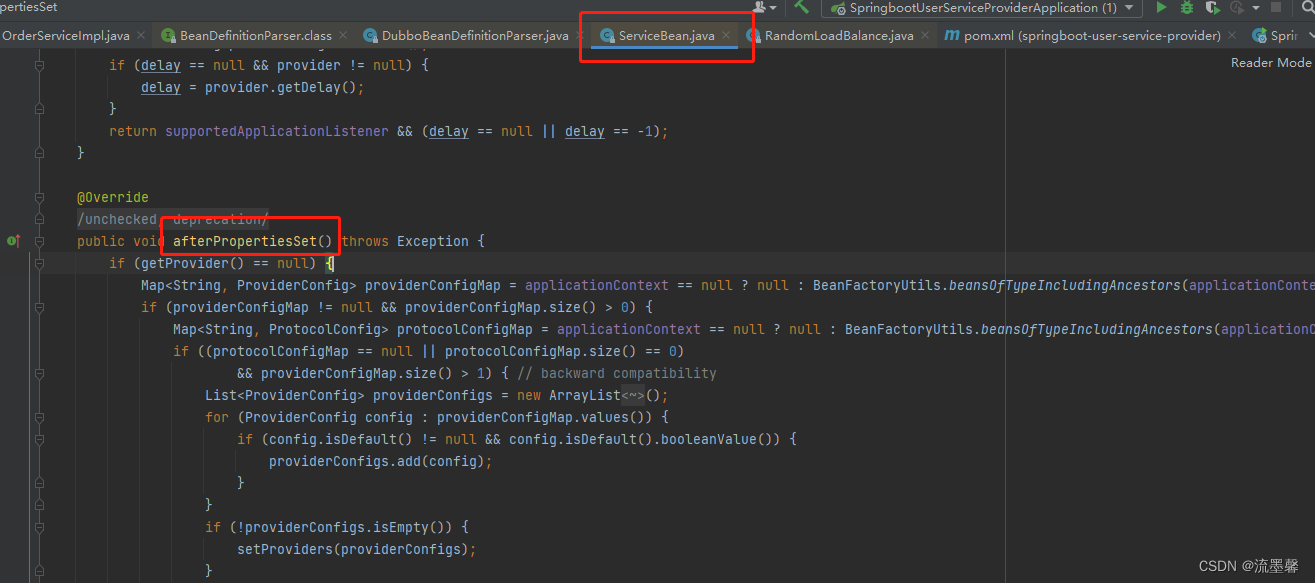Close the ServiceBean.java tab
Screen dimensions: 1315x583
(x=726, y=36)
